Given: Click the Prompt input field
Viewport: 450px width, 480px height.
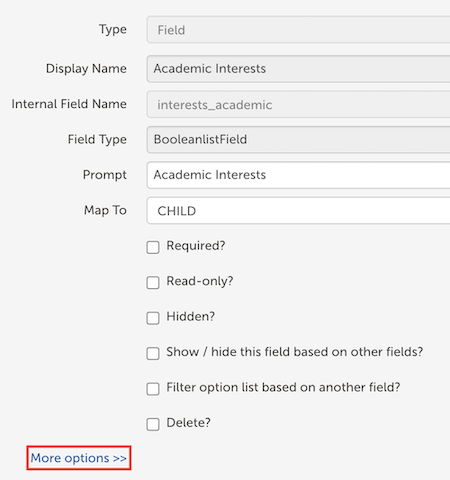Looking at the screenshot, I should (x=298, y=175).
